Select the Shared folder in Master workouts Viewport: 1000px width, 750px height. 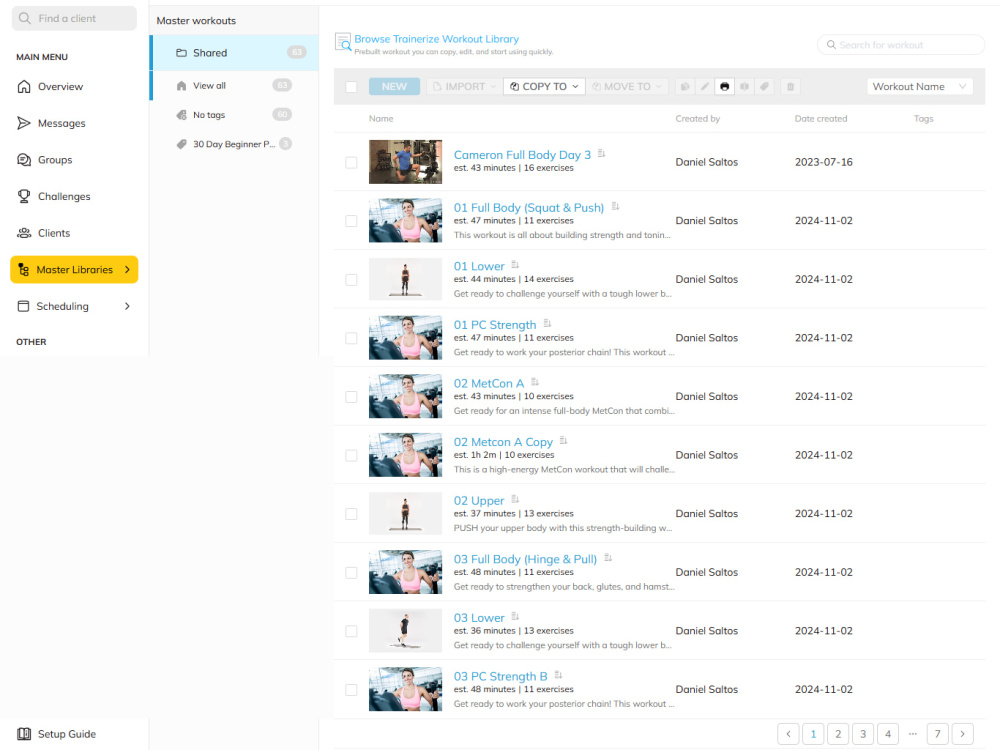pyautogui.click(x=235, y=53)
